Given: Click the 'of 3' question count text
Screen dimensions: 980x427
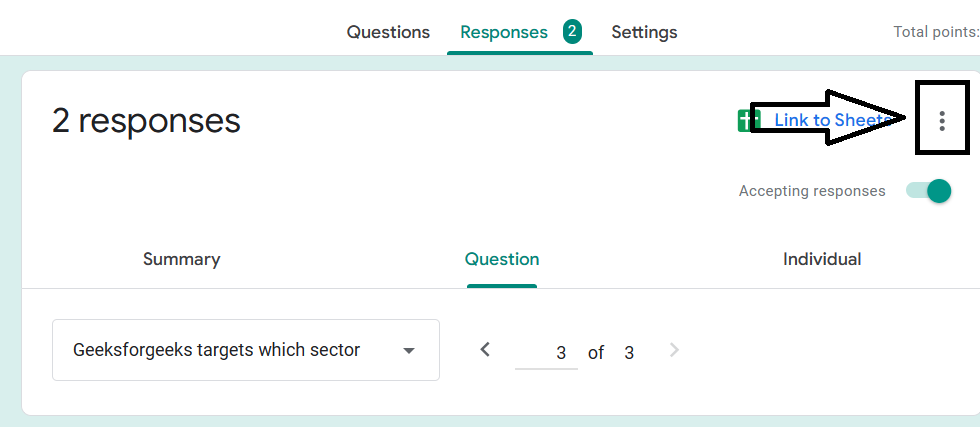Looking at the screenshot, I should 611,352.
